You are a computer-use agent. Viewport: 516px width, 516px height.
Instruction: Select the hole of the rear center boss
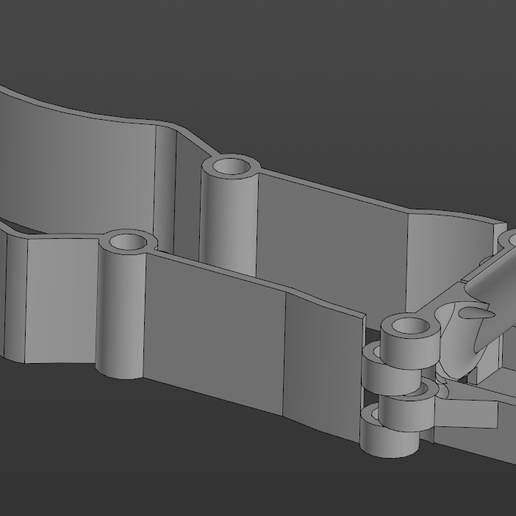[231, 166]
